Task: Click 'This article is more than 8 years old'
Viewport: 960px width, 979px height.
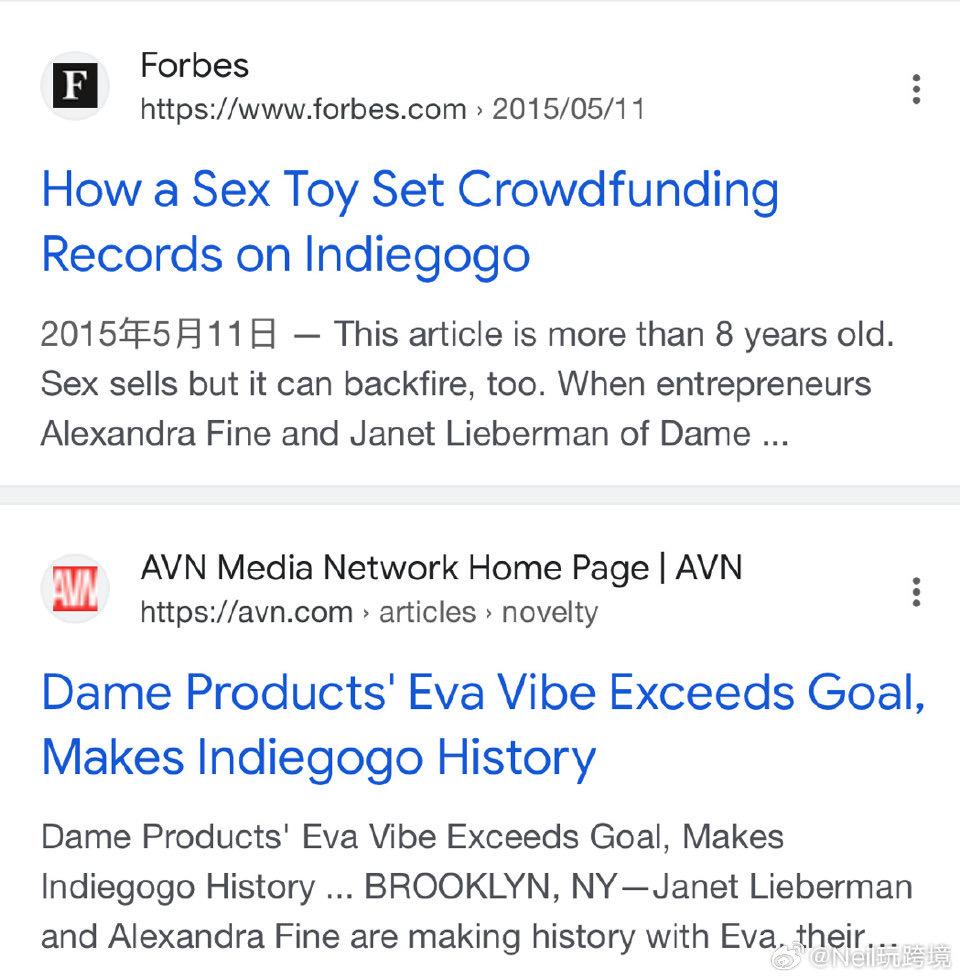Action: click(x=614, y=334)
